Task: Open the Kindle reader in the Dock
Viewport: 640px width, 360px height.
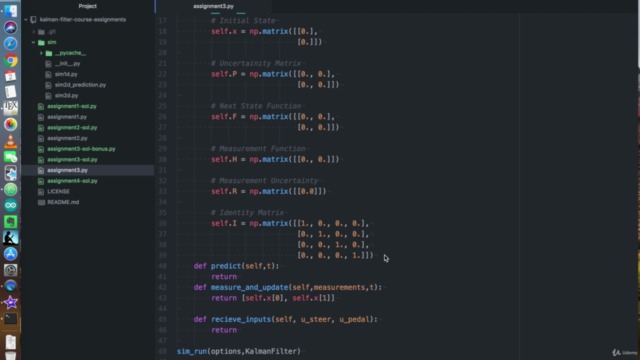Action: [11, 238]
